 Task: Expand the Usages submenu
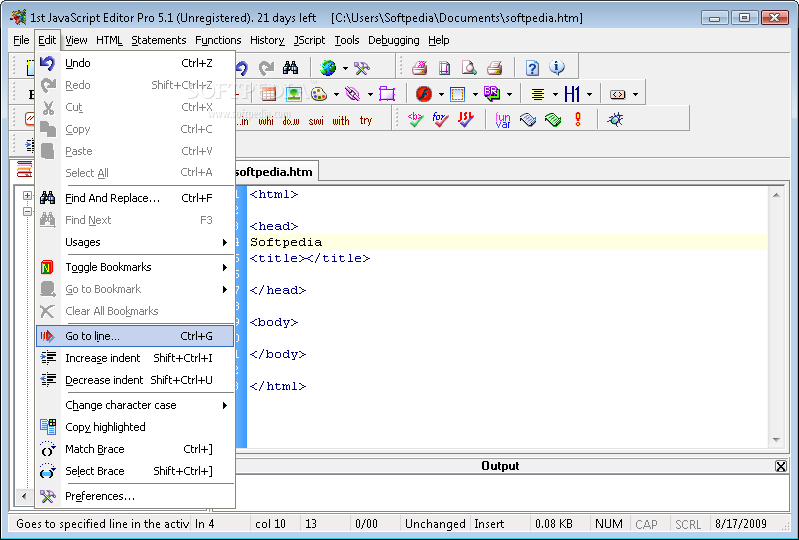(135, 242)
